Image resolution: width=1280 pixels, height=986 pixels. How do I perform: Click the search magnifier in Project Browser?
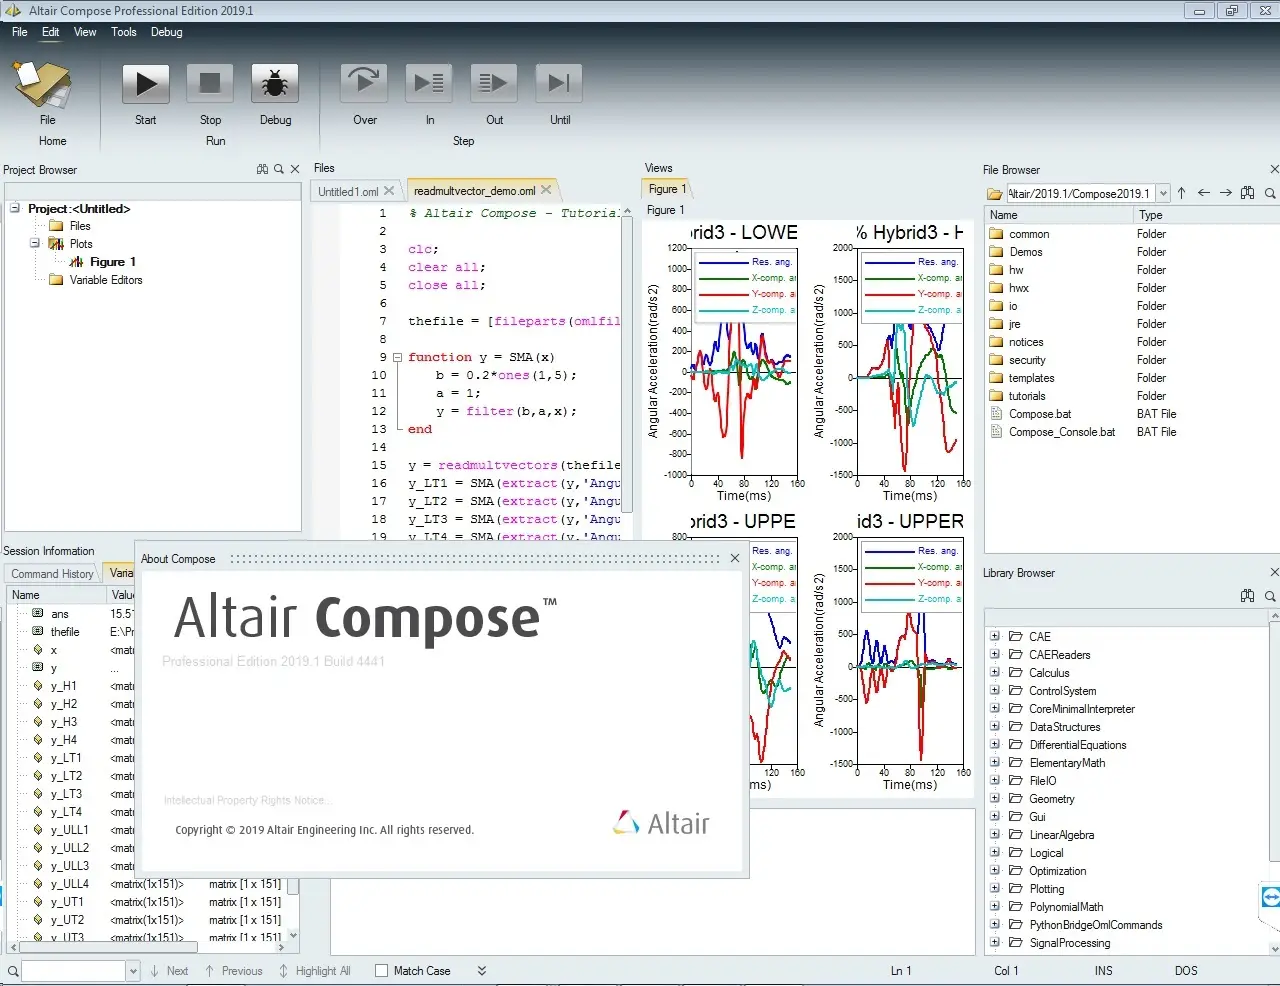(x=279, y=170)
